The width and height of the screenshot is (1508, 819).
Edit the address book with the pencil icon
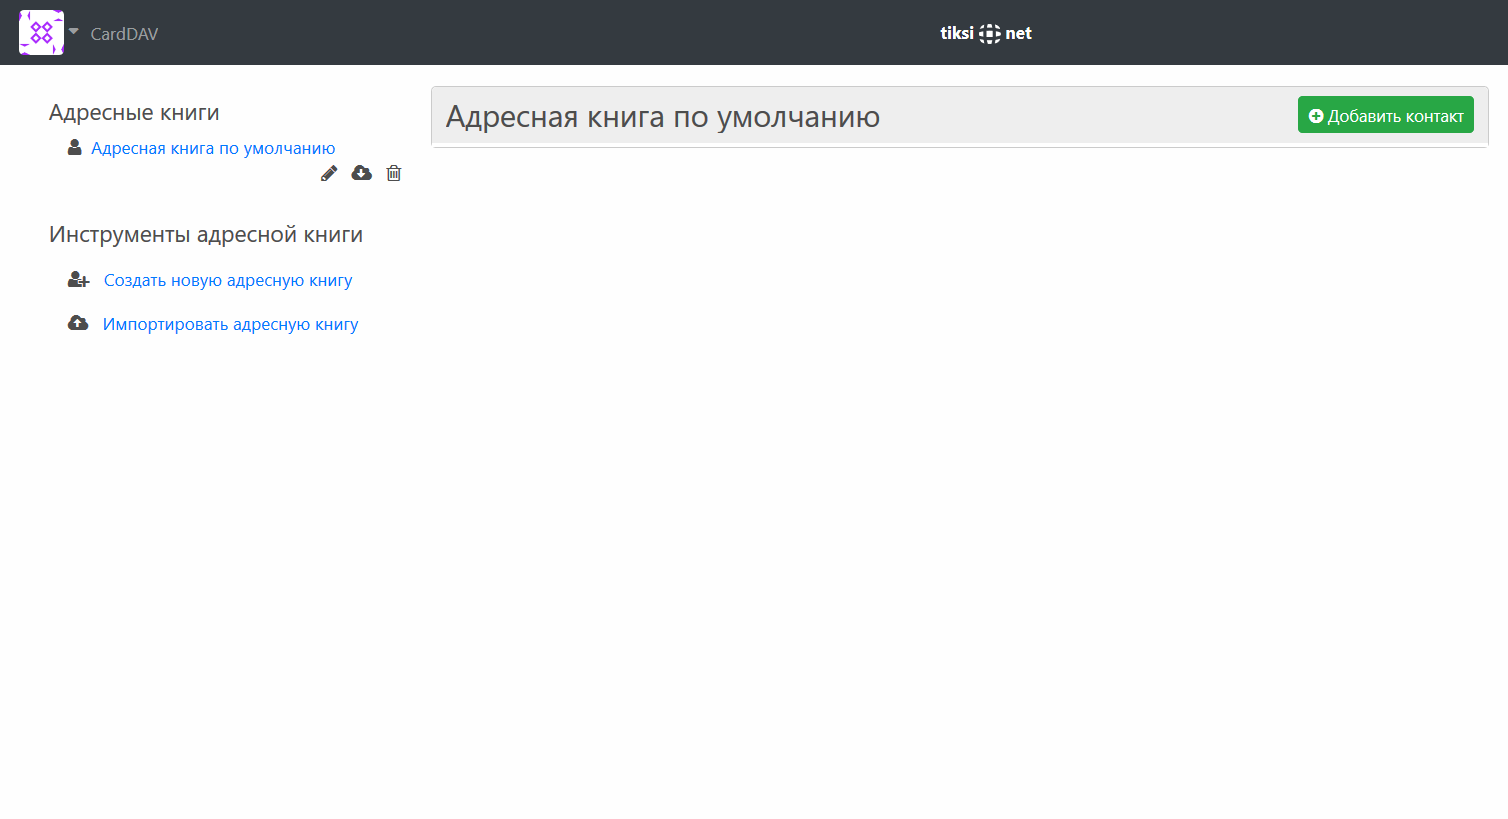point(329,173)
